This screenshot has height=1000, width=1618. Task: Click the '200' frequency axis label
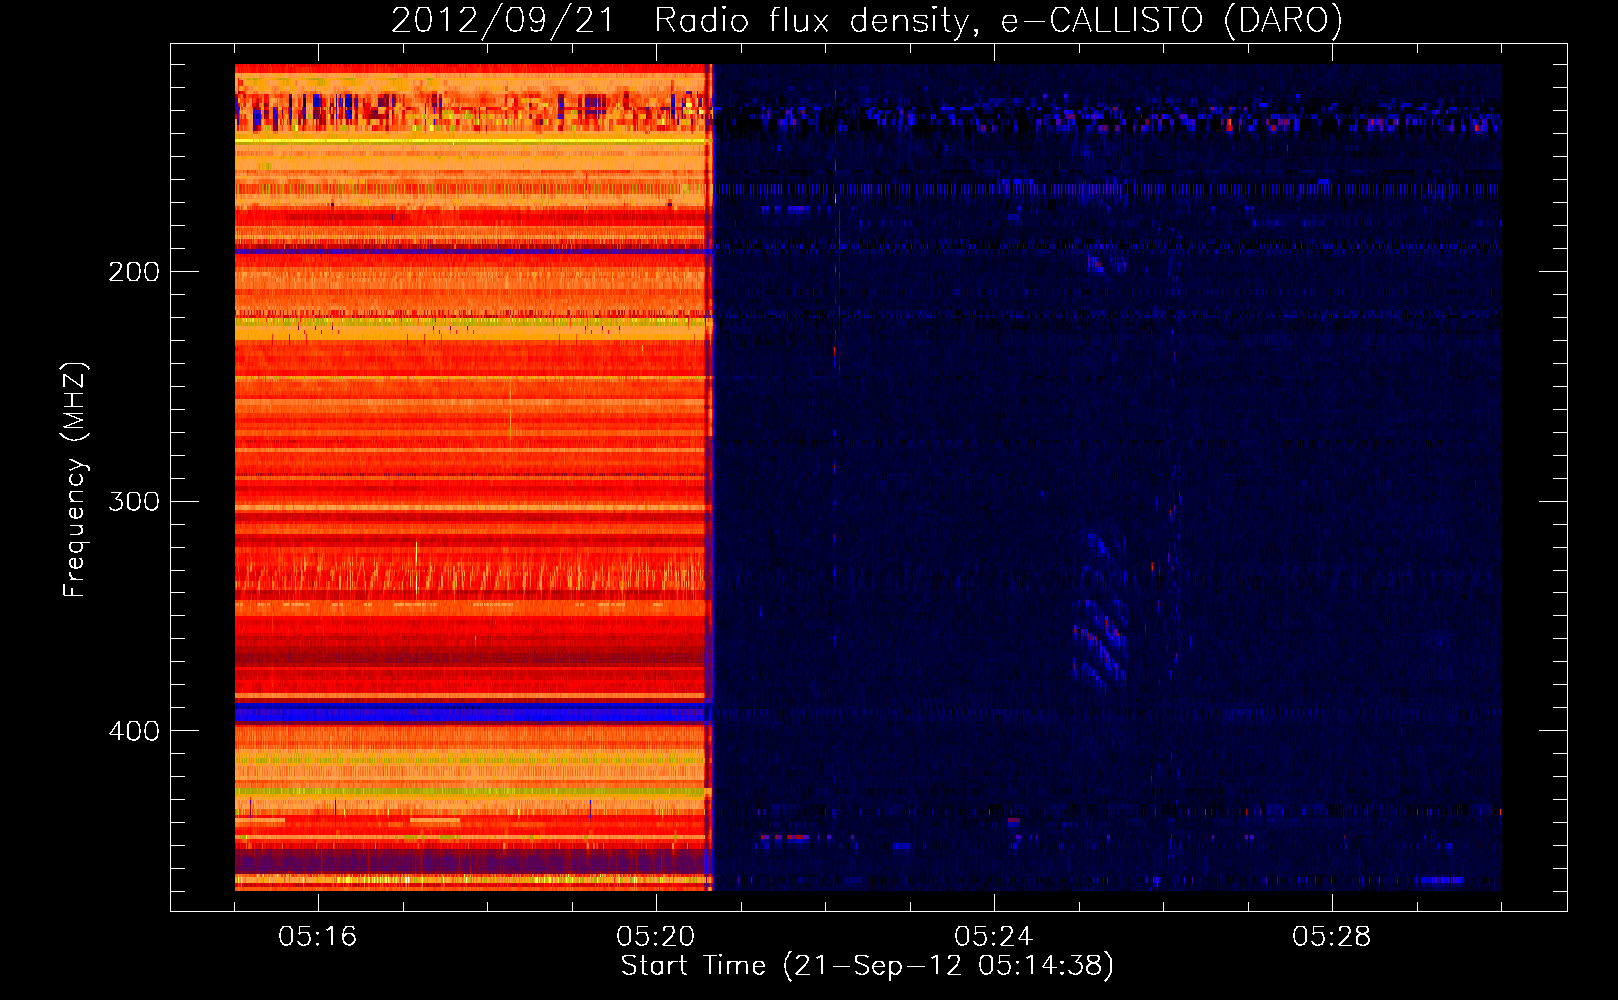[134, 272]
